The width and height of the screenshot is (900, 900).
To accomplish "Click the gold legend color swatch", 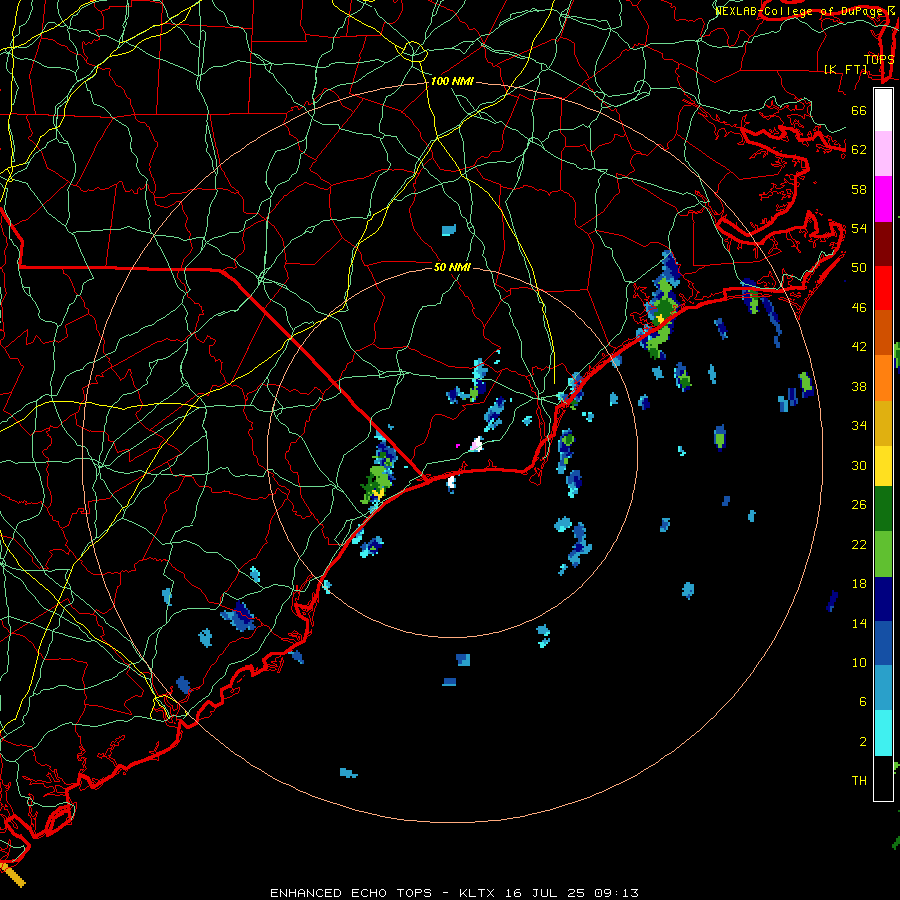I will pos(883,423).
